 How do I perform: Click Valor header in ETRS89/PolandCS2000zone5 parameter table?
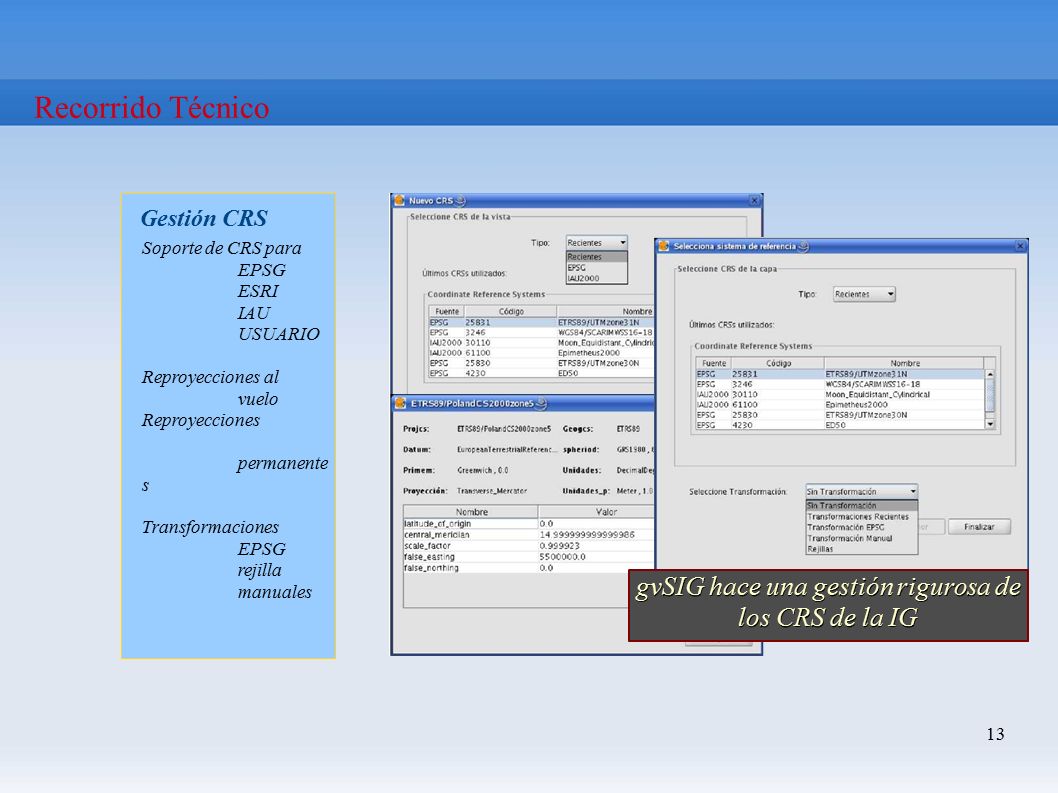point(596,512)
